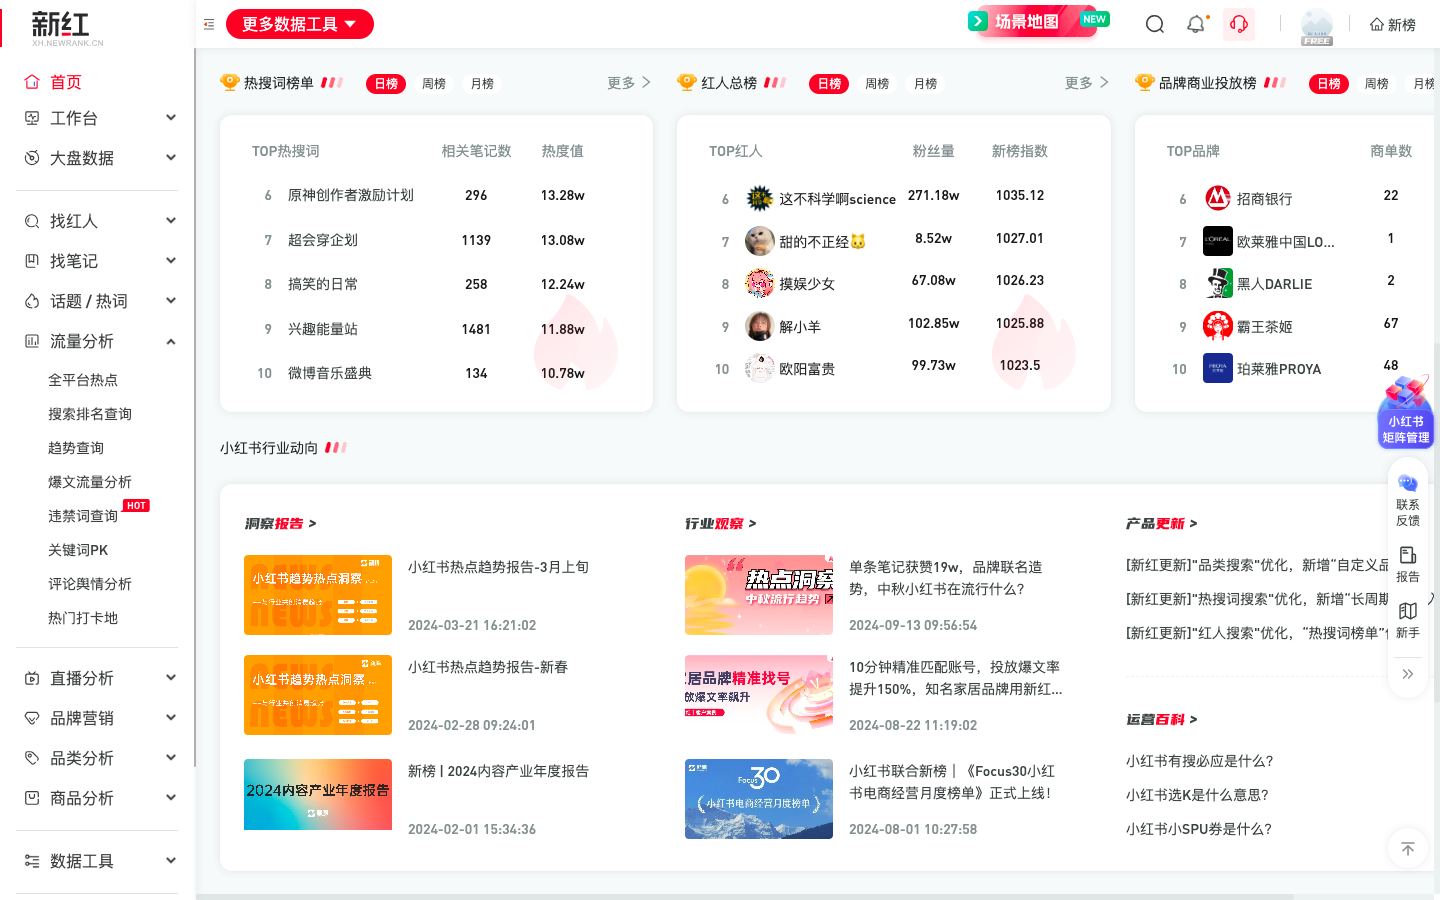This screenshot has width=1440, height=900.
Task: Open 洞察报告 section heading link
Action: (x=280, y=524)
